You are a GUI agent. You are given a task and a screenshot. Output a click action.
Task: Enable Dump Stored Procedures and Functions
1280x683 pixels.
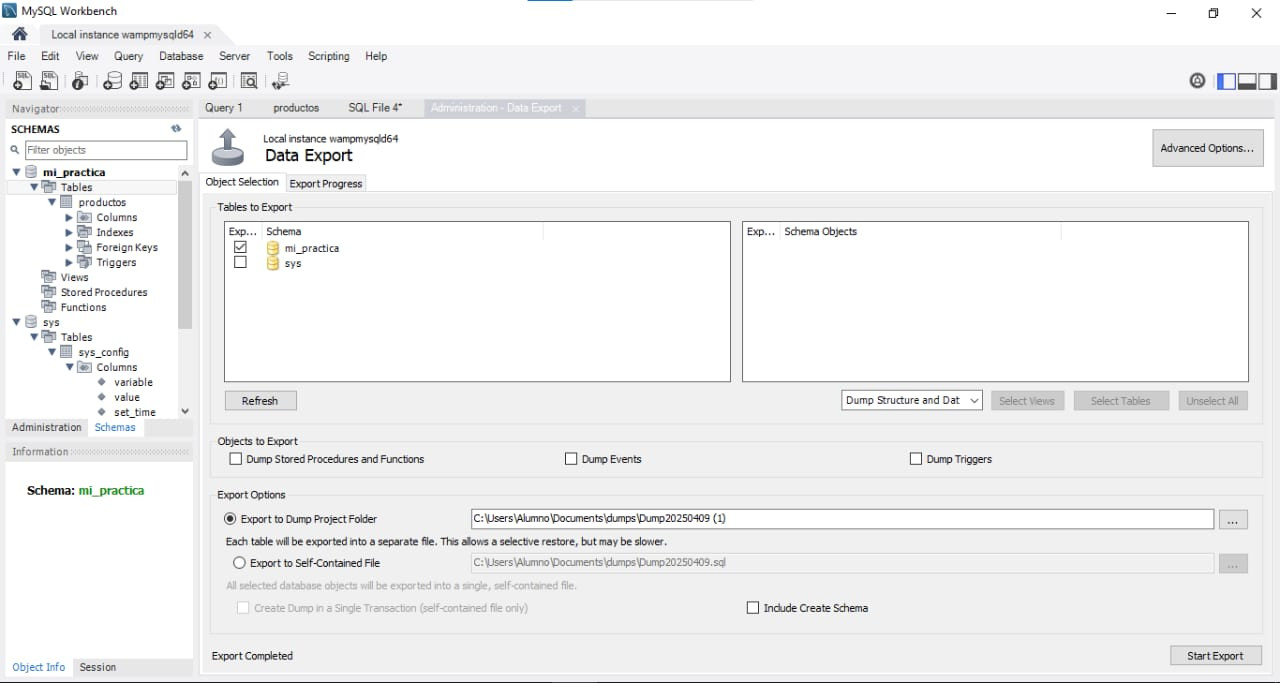[x=236, y=459]
